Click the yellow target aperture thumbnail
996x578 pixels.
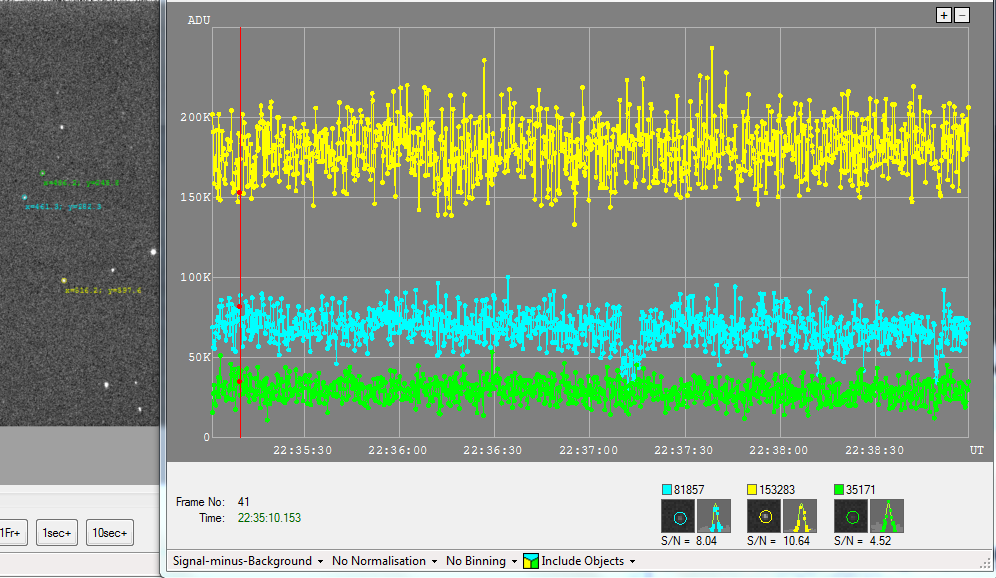point(765,517)
